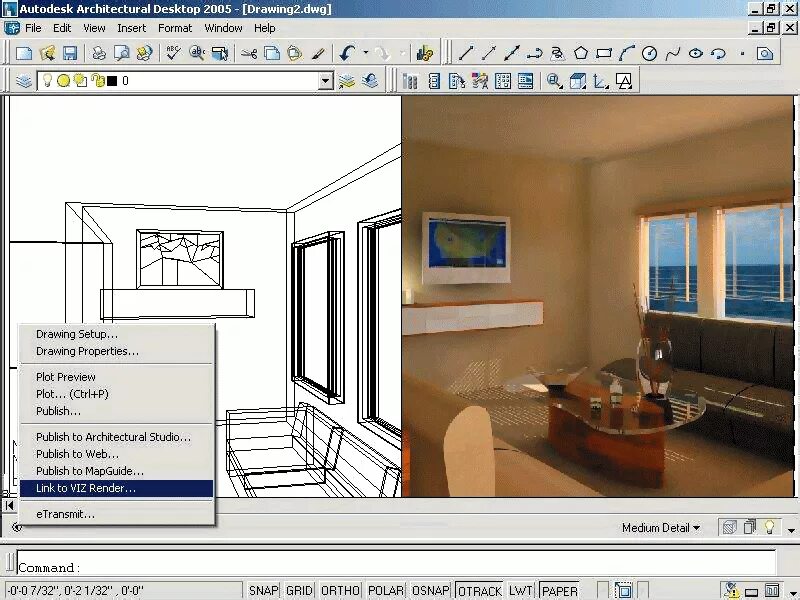Screen dimensions: 800x600
Task: Open the File menu
Action: click(x=33, y=28)
